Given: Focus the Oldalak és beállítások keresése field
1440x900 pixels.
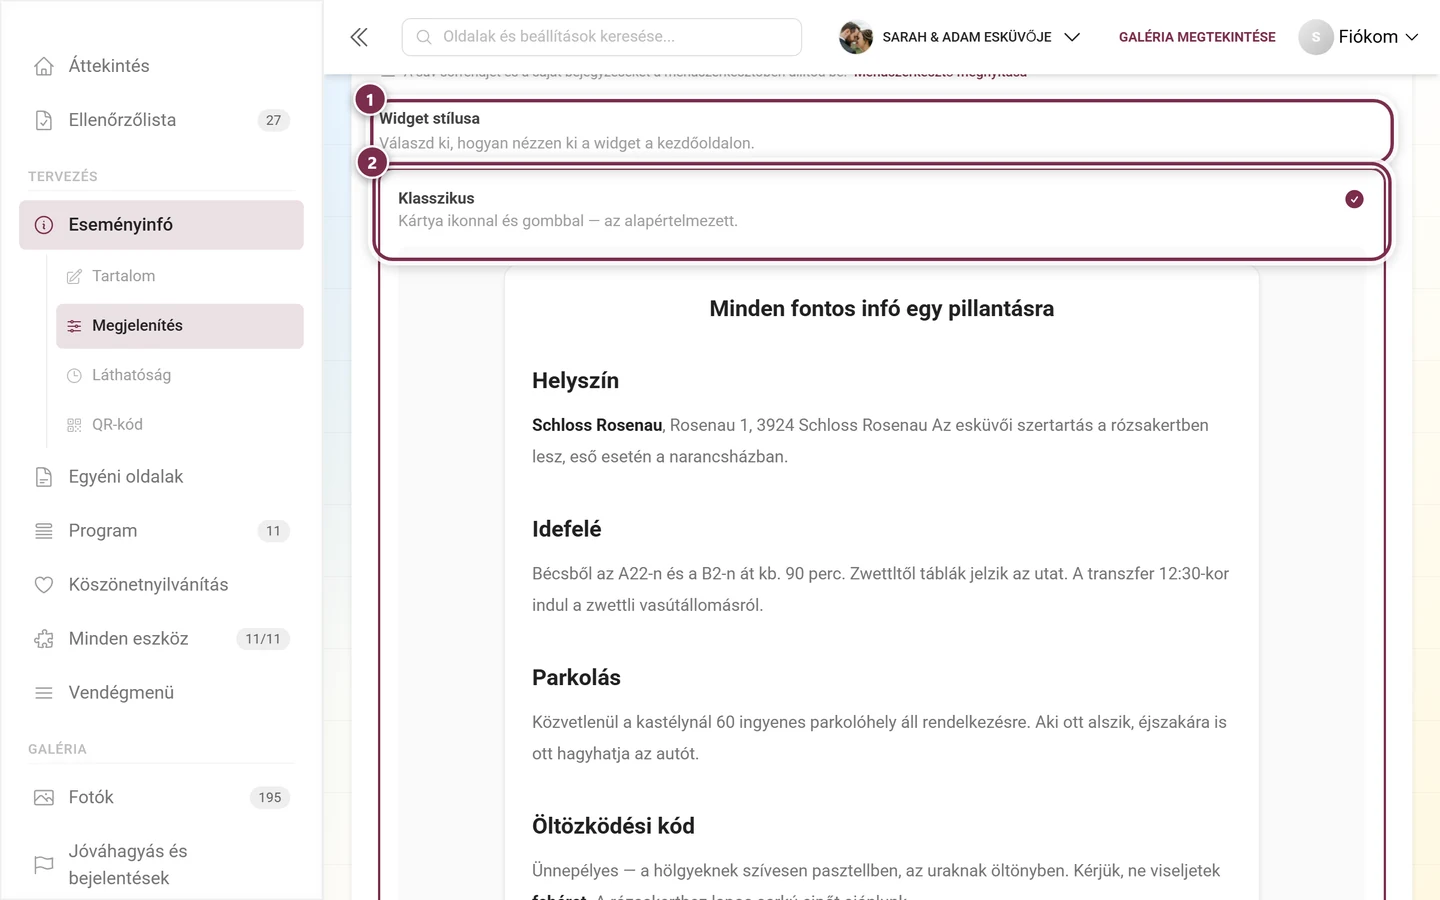Looking at the screenshot, I should click(602, 37).
